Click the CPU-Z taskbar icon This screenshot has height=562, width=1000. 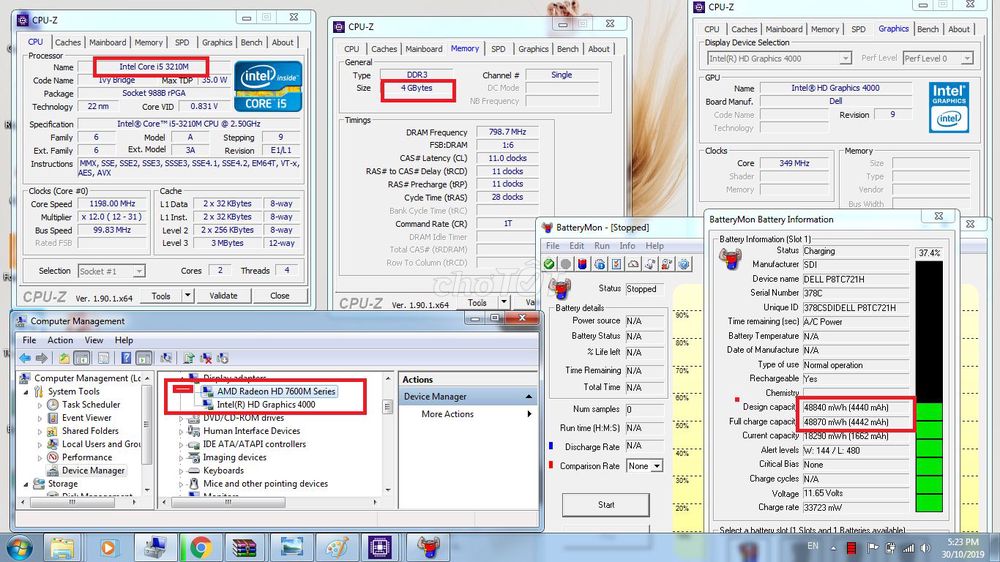380,547
